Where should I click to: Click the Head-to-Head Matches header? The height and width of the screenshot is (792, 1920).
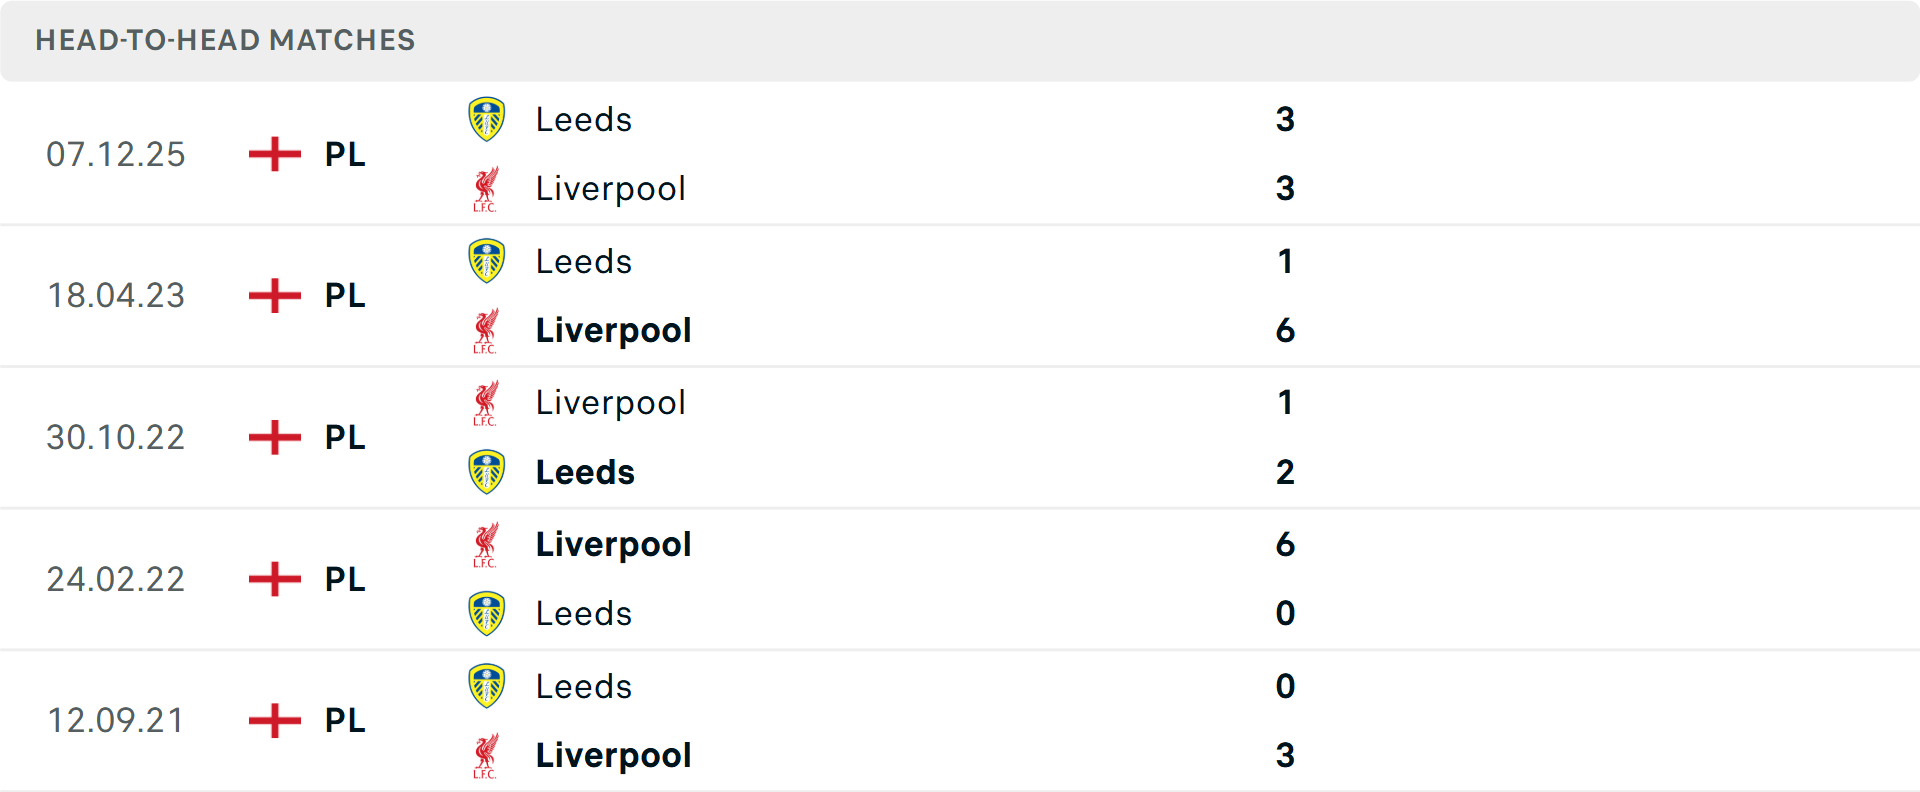coord(225,40)
